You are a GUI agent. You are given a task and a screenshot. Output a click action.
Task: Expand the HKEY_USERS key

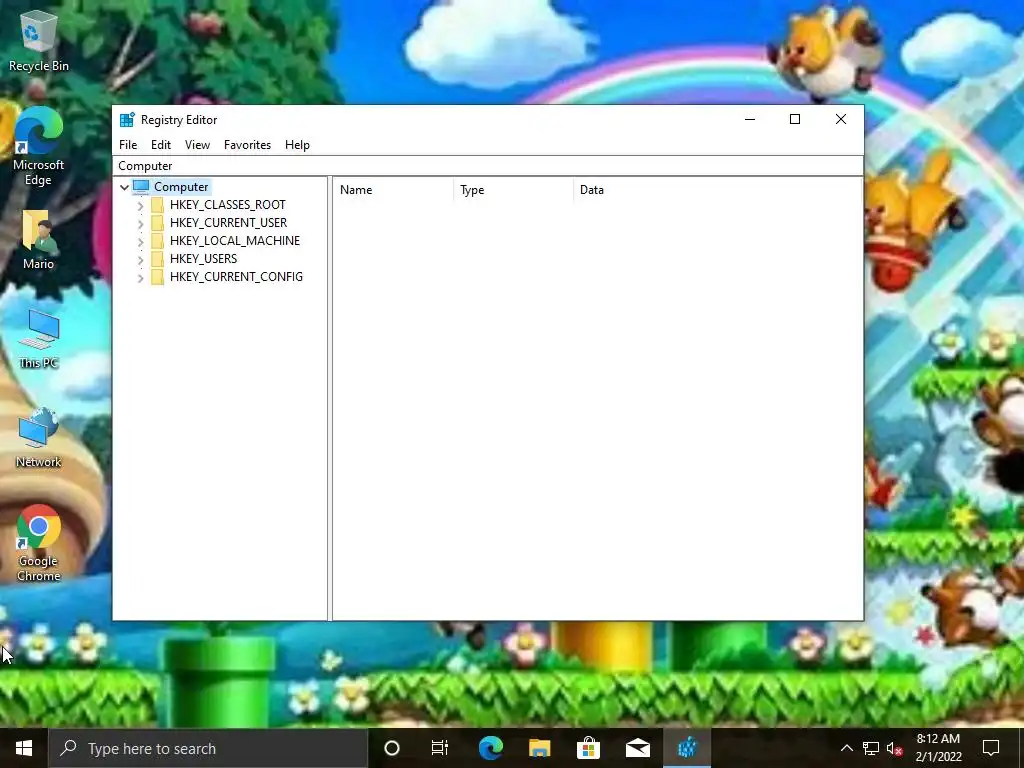(x=140, y=259)
